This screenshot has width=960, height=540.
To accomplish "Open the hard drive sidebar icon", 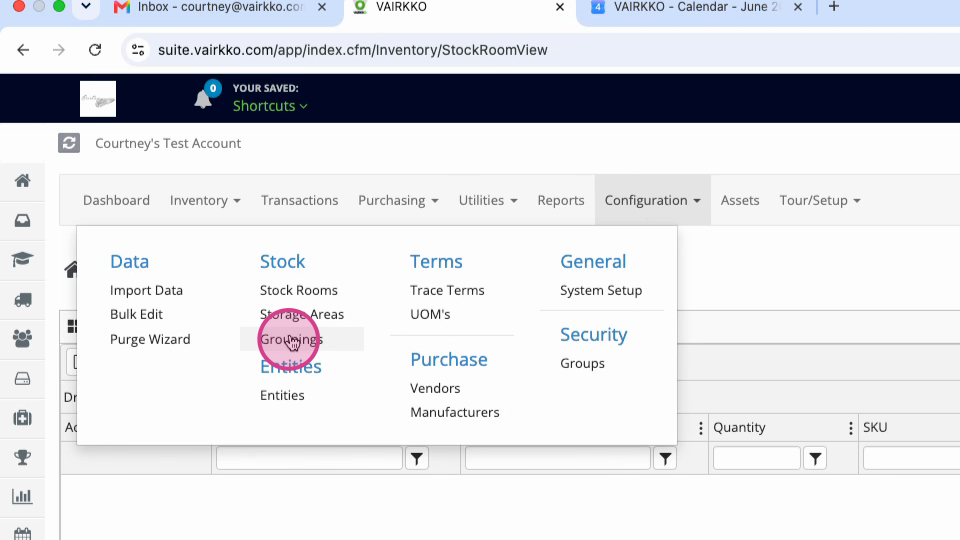I will pyautogui.click(x=23, y=379).
